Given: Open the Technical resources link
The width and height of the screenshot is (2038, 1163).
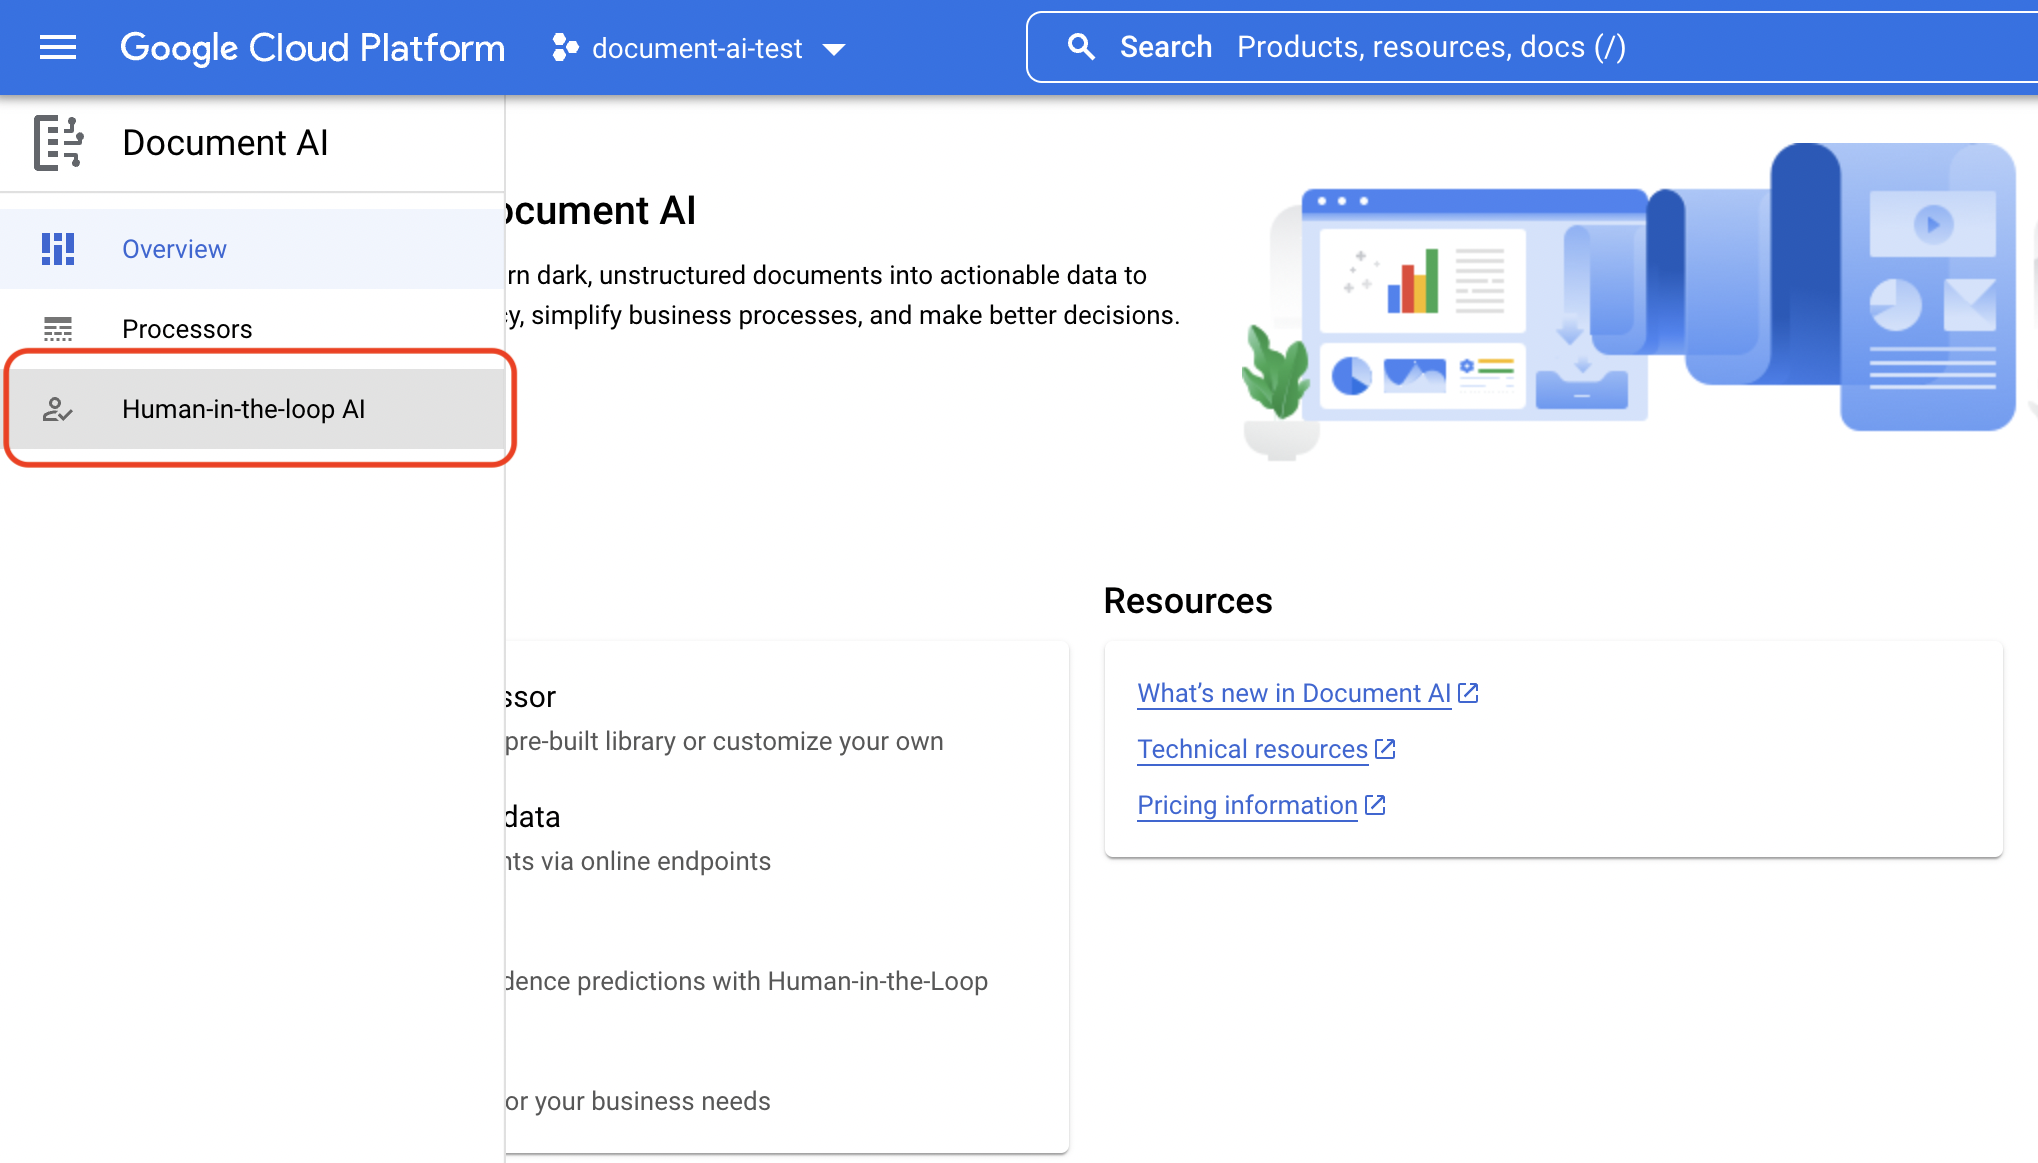Looking at the screenshot, I should pos(1252,749).
